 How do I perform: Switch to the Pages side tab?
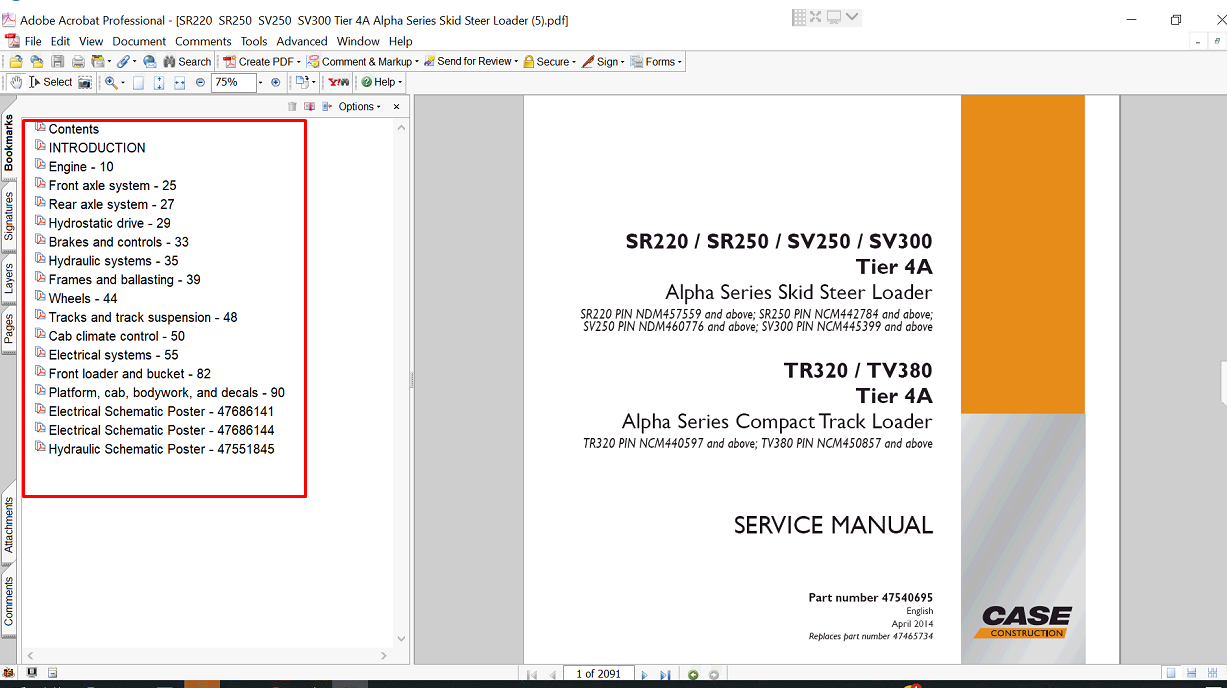[9, 326]
